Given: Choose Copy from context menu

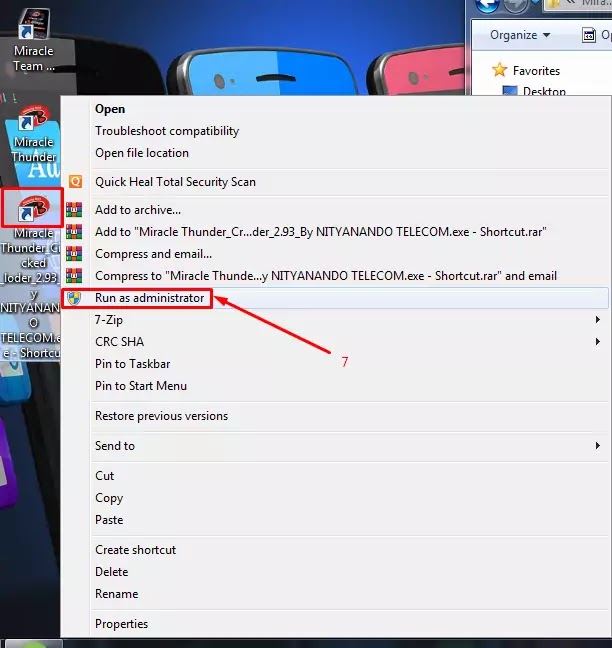Looking at the screenshot, I should (109, 498).
